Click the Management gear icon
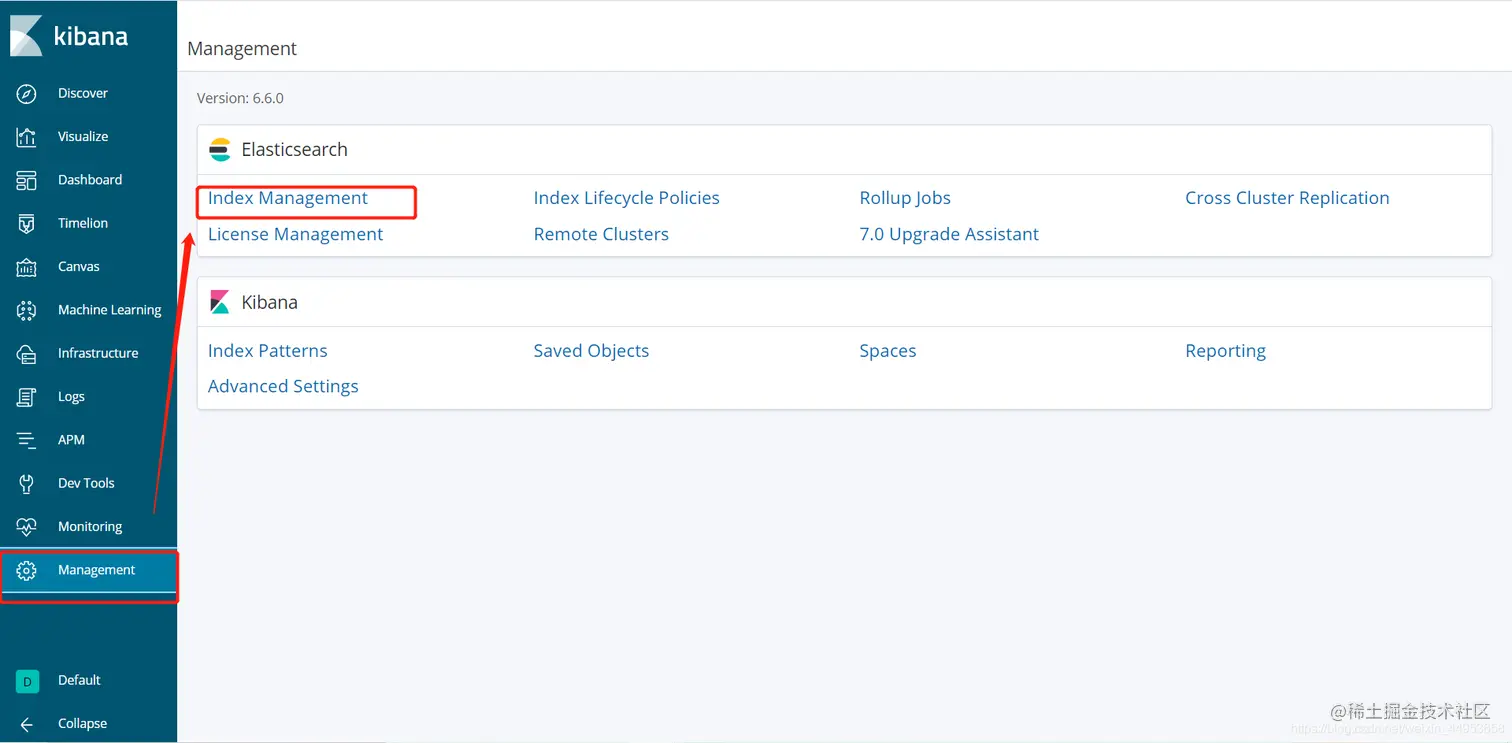 27,570
